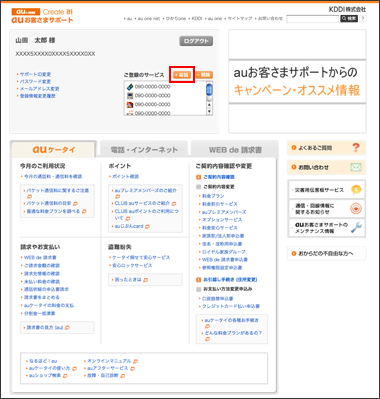Click the service list scroll-up arrow

coord(209,105)
